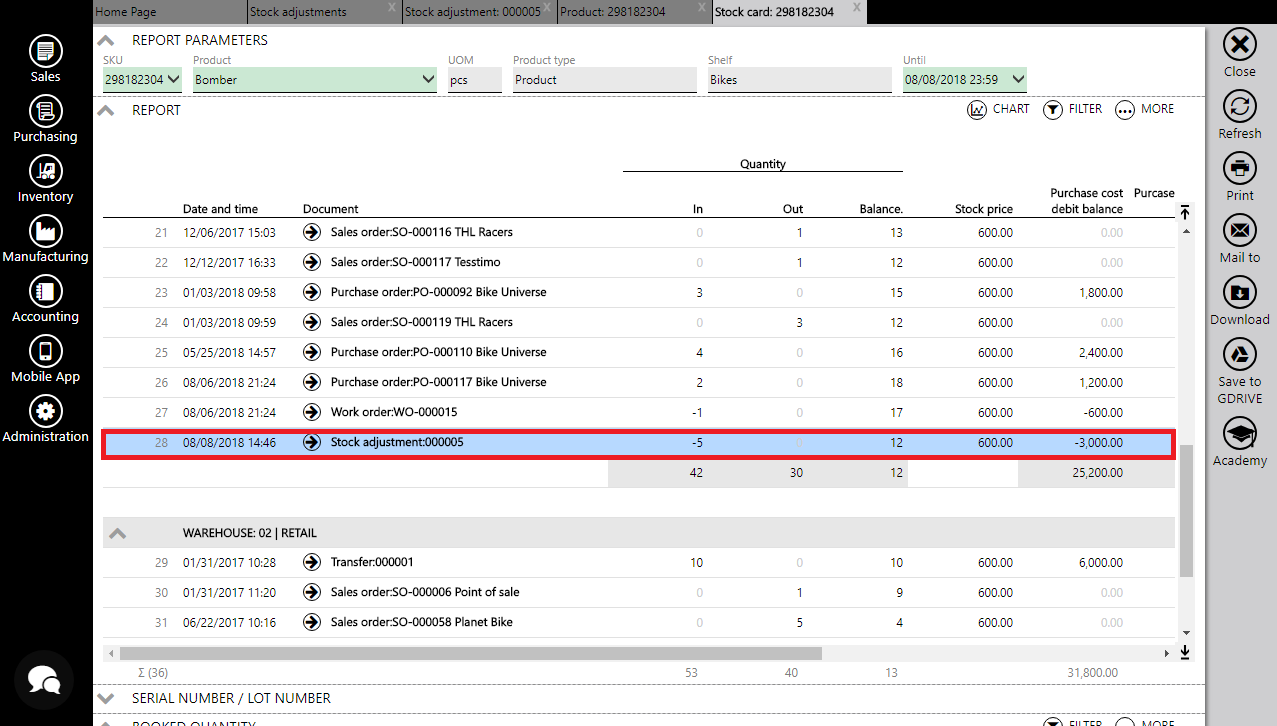1277x726 pixels.
Task: Open the Academy icon
Action: pyautogui.click(x=1240, y=434)
